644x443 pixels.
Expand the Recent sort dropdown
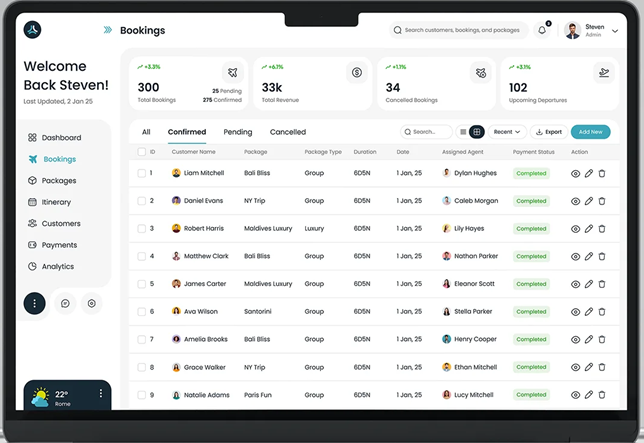coord(507,132)
